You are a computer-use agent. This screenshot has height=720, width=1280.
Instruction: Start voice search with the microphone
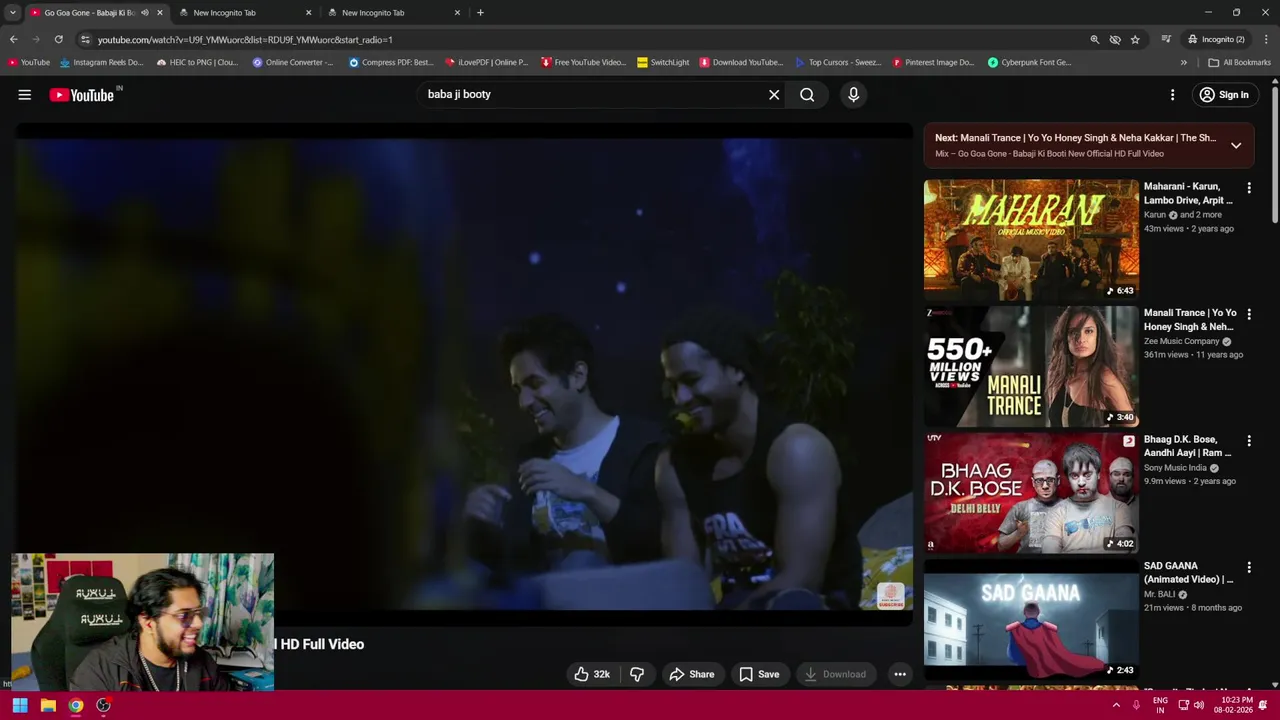853,95
